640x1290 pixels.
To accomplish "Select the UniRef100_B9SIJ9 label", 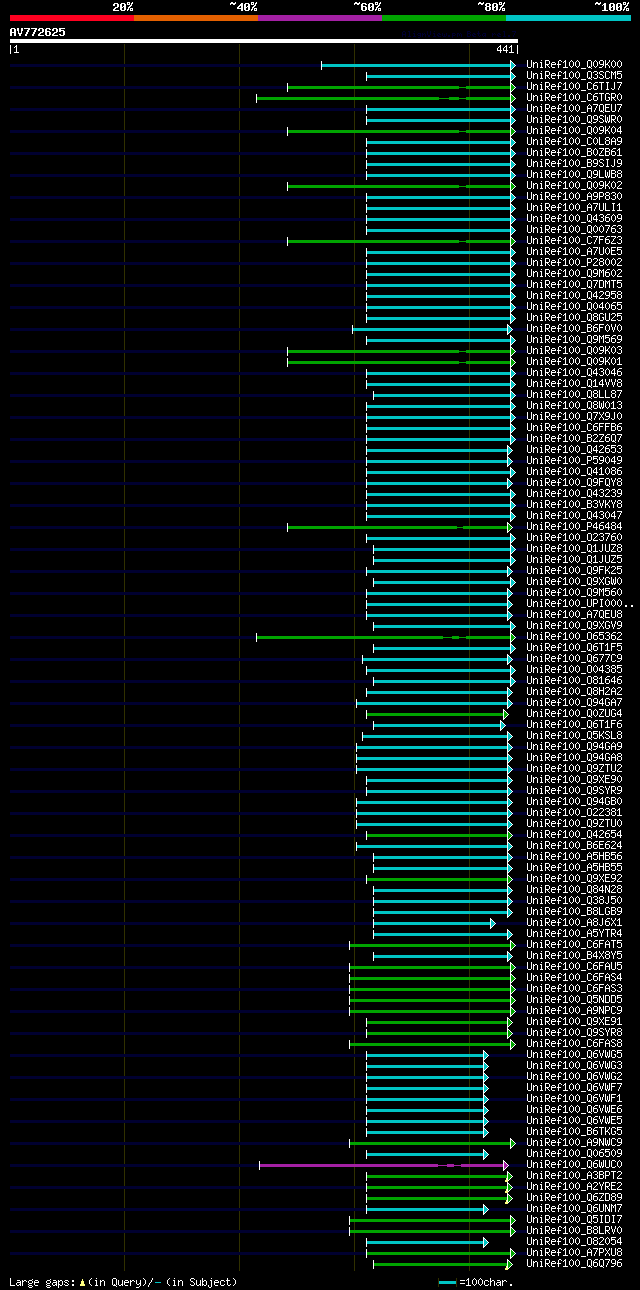I will pyautogui.click(x=574, y=163).
